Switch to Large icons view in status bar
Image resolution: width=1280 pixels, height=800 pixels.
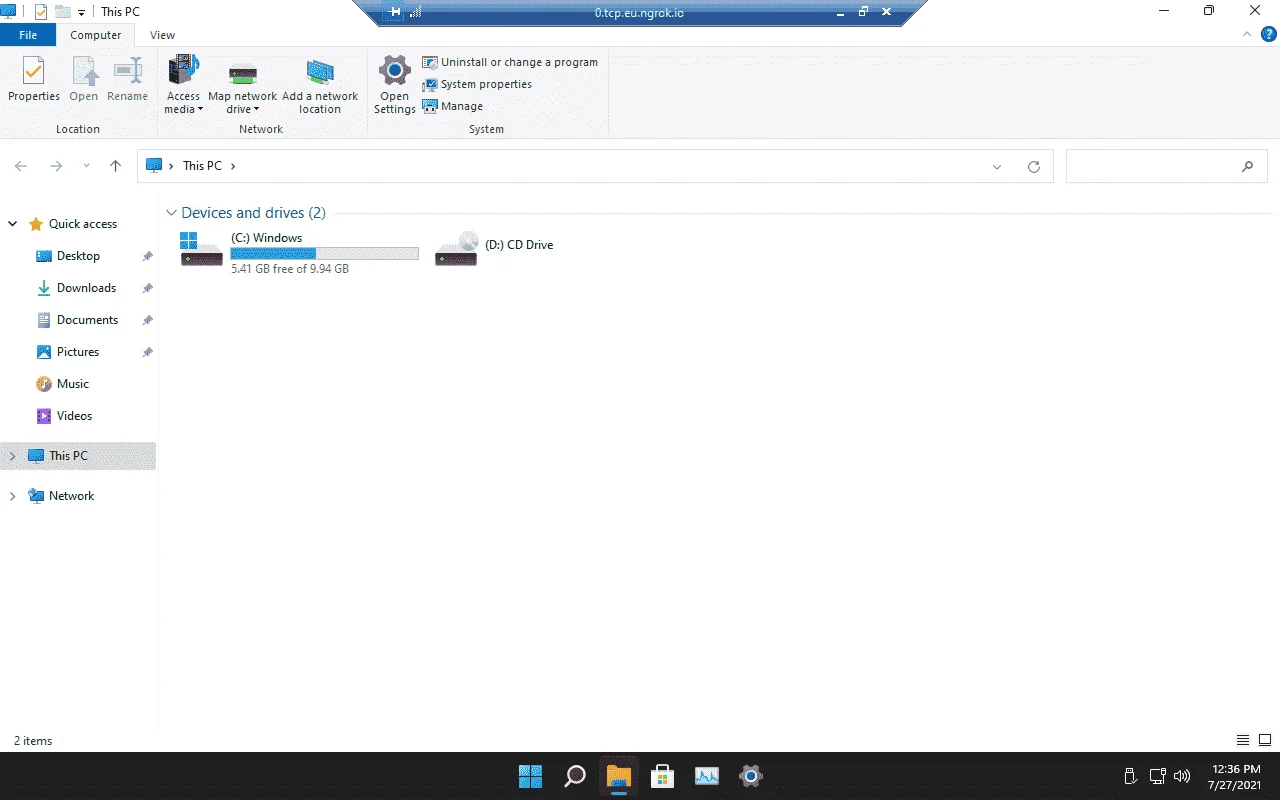1265,741
